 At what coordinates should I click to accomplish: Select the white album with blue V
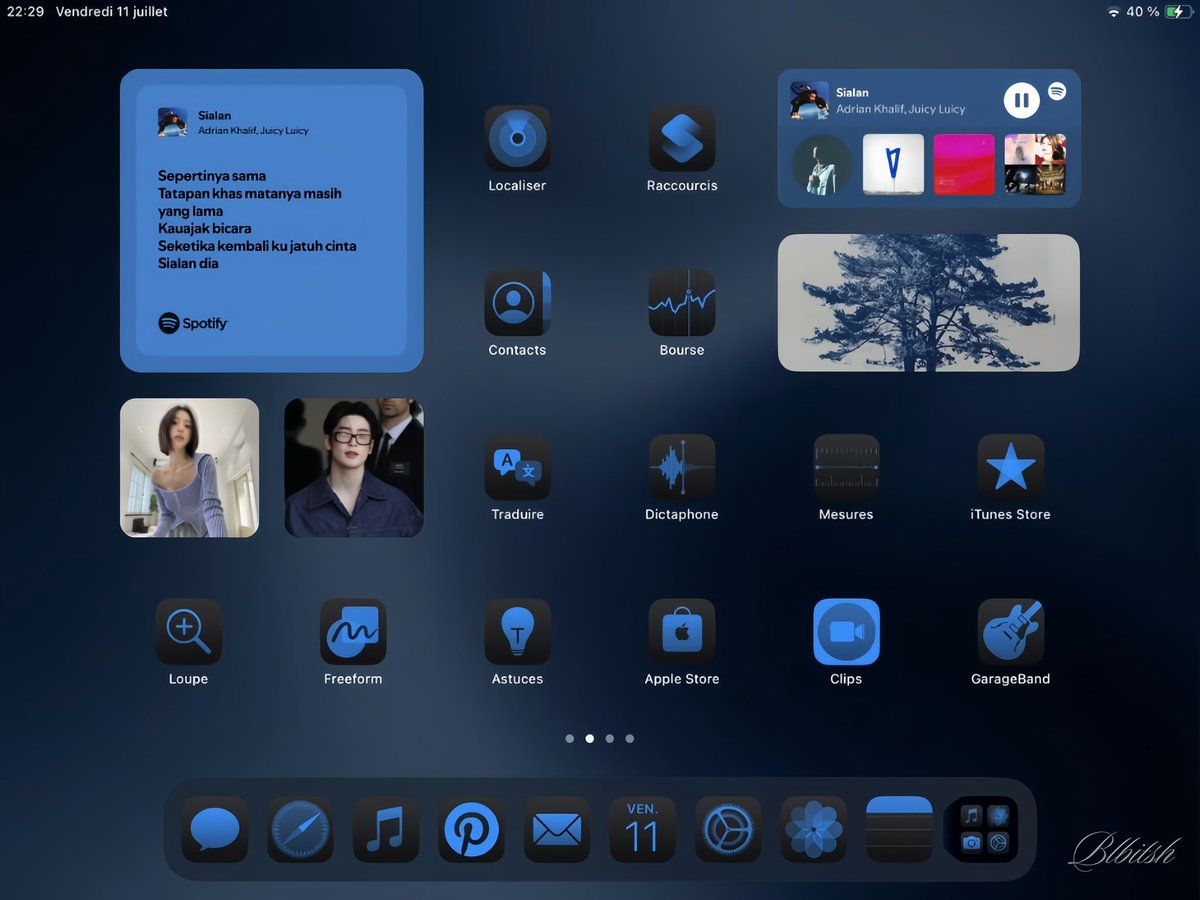click(893, 164)
